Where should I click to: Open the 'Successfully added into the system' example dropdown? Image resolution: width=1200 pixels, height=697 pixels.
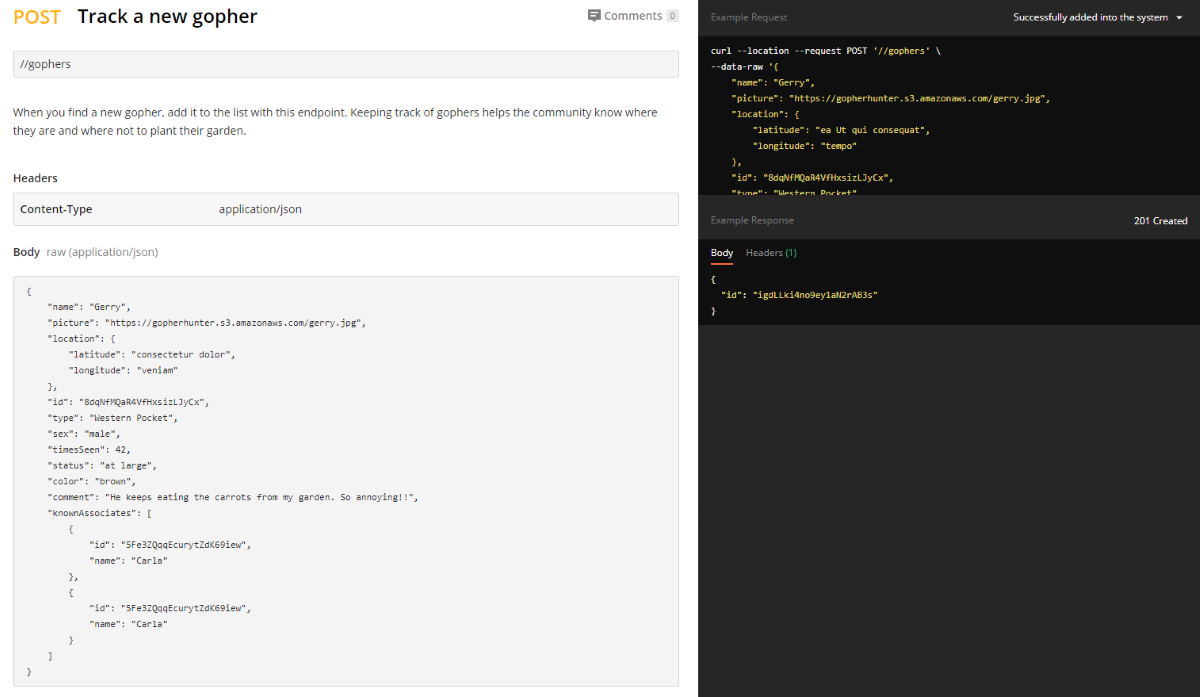click(1090, 17)
